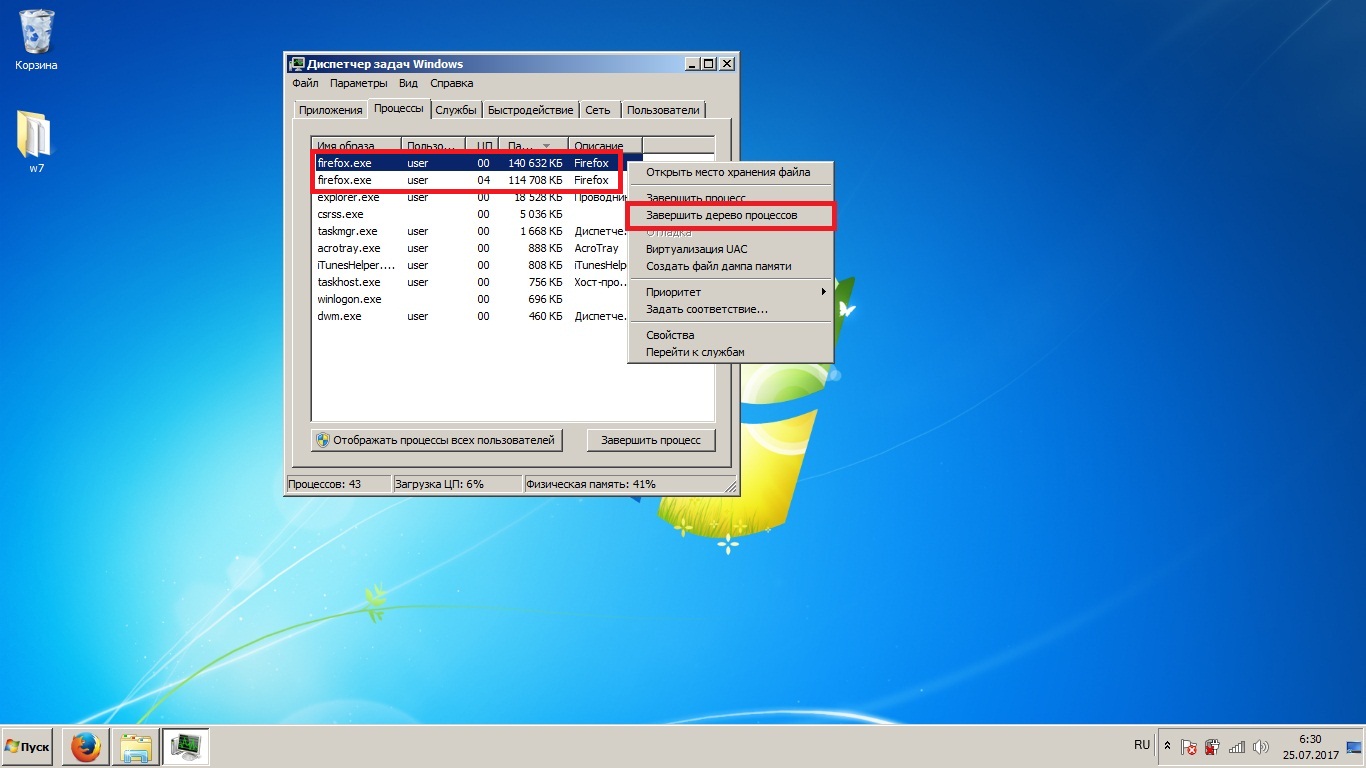Choose Перейти к службам
The height and width of the screenshot is (768, 1366).
[728, 352]
